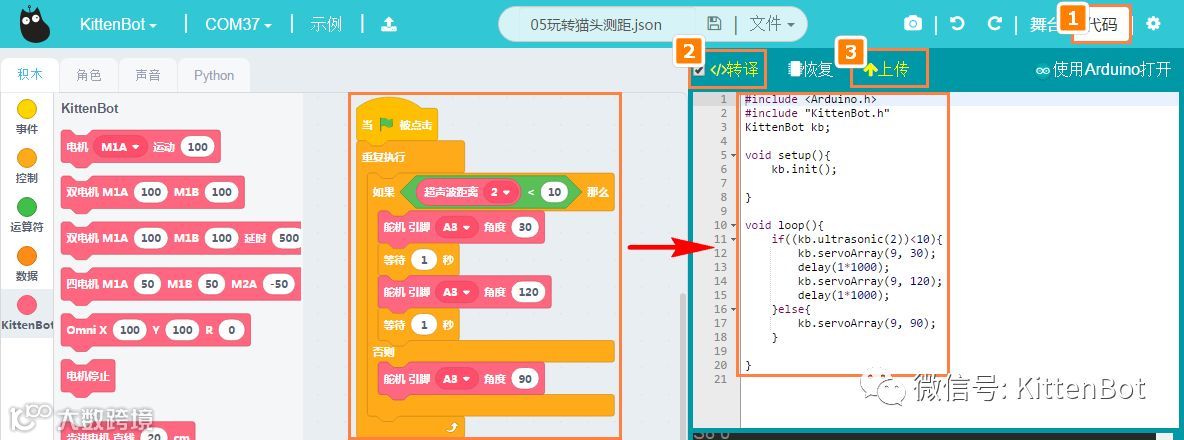Click the project name field 05玩转猫头测距.json
1184x440 pixels.
pos(596,24)
